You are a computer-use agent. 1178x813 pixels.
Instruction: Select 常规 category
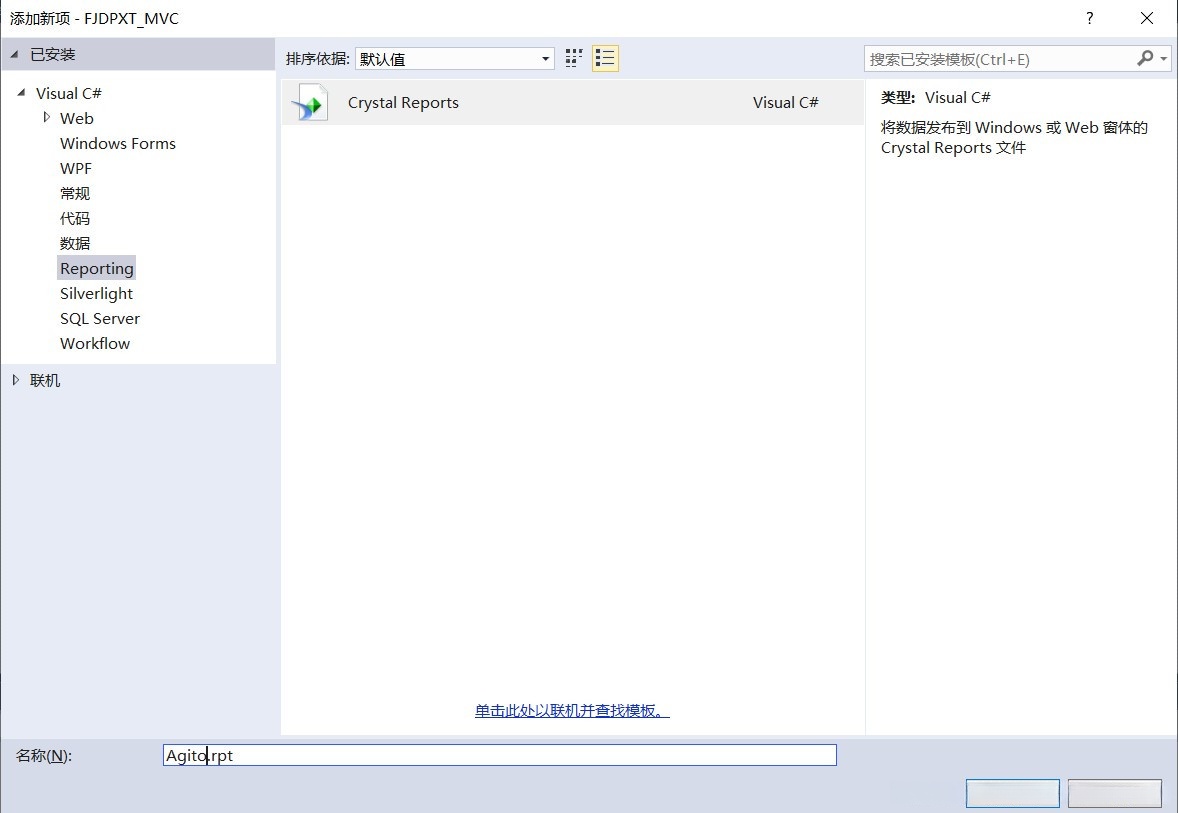coord(75,193)
